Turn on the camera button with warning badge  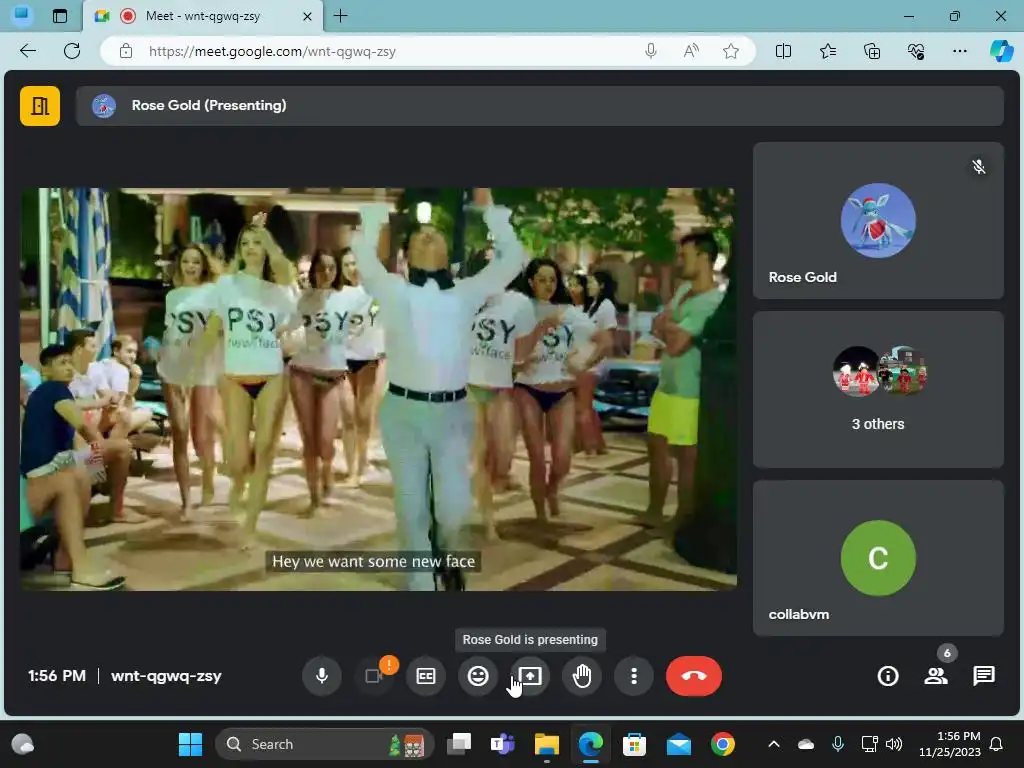374,676
